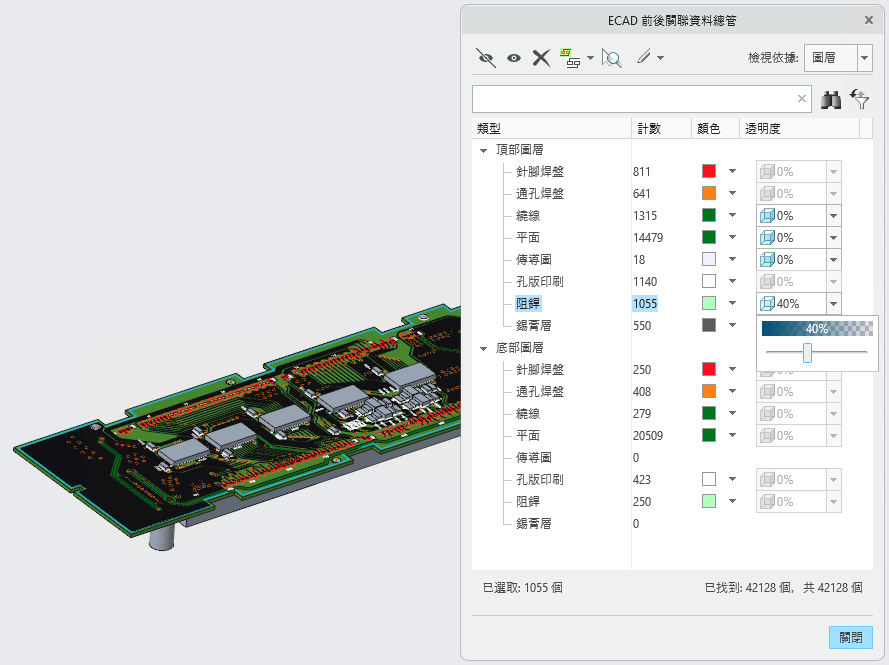Screen dimensions: 889x665
Task: Click the red swatch for top 針腳焊盤
Action: click(709, 171)
